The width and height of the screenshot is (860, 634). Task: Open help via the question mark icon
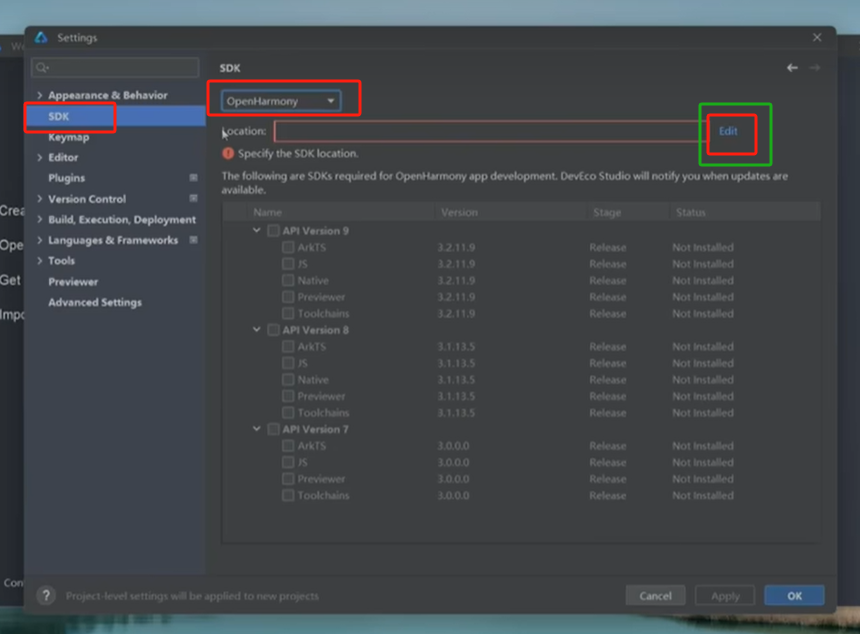(46, 596)
